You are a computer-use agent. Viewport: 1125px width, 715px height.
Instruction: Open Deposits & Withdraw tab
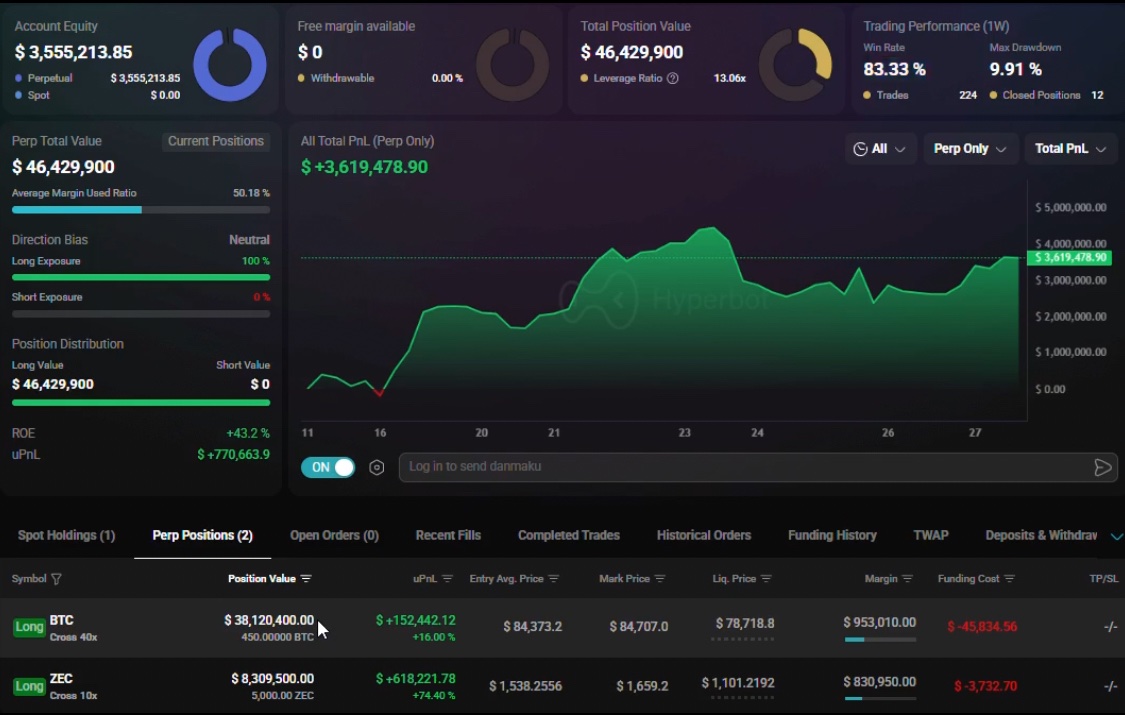[x=1041, y=536]
